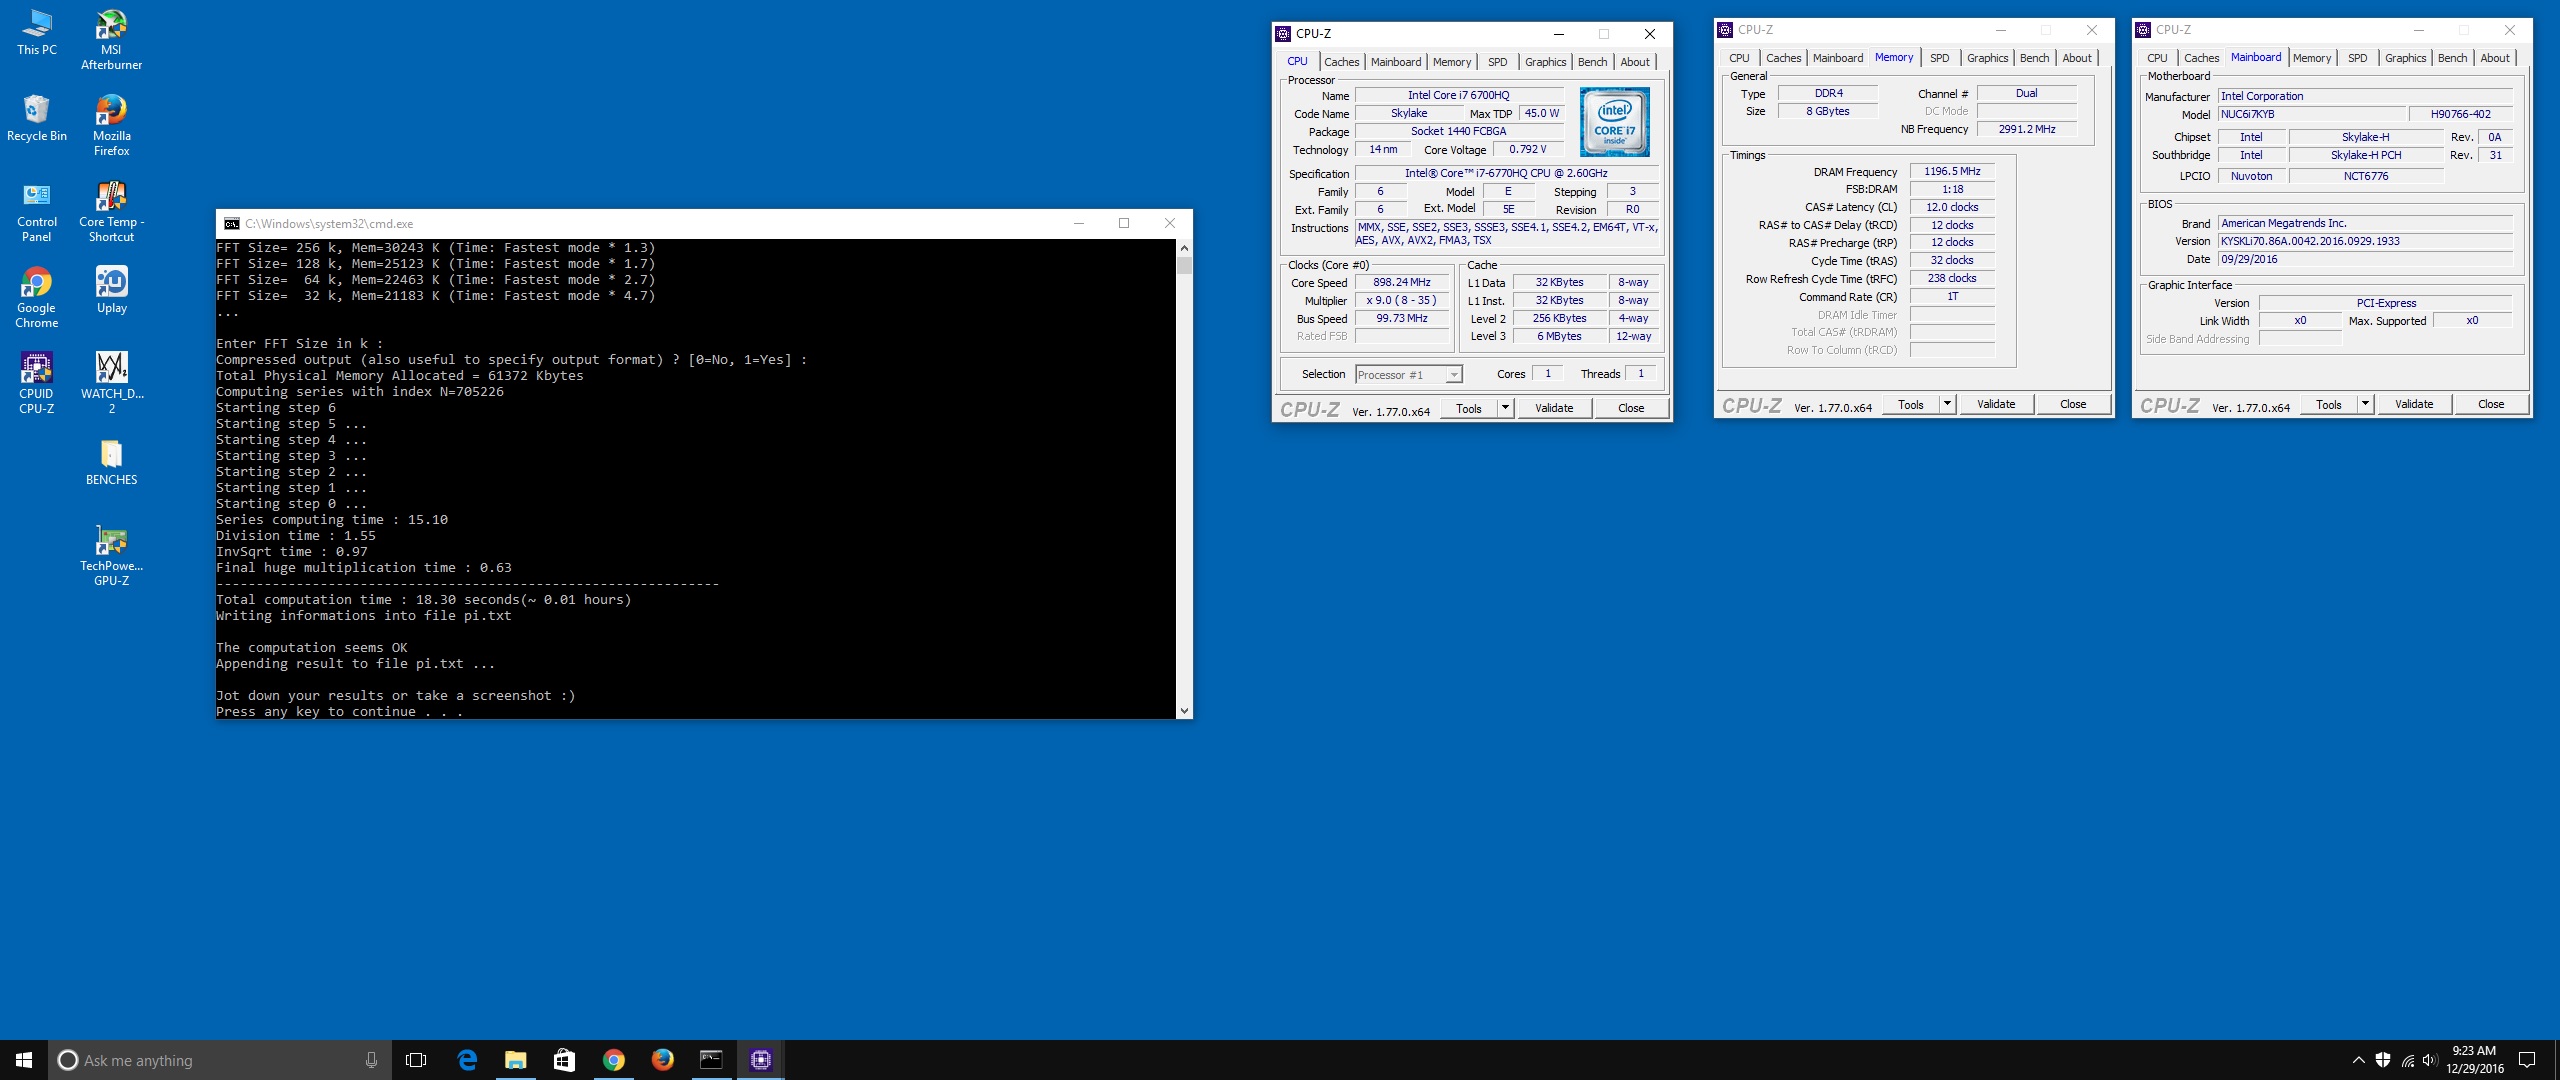Click the Intel Core i7 logo
Image resolution: width=2560 pixels, height=1080 pixels.
pos(1614,122)
